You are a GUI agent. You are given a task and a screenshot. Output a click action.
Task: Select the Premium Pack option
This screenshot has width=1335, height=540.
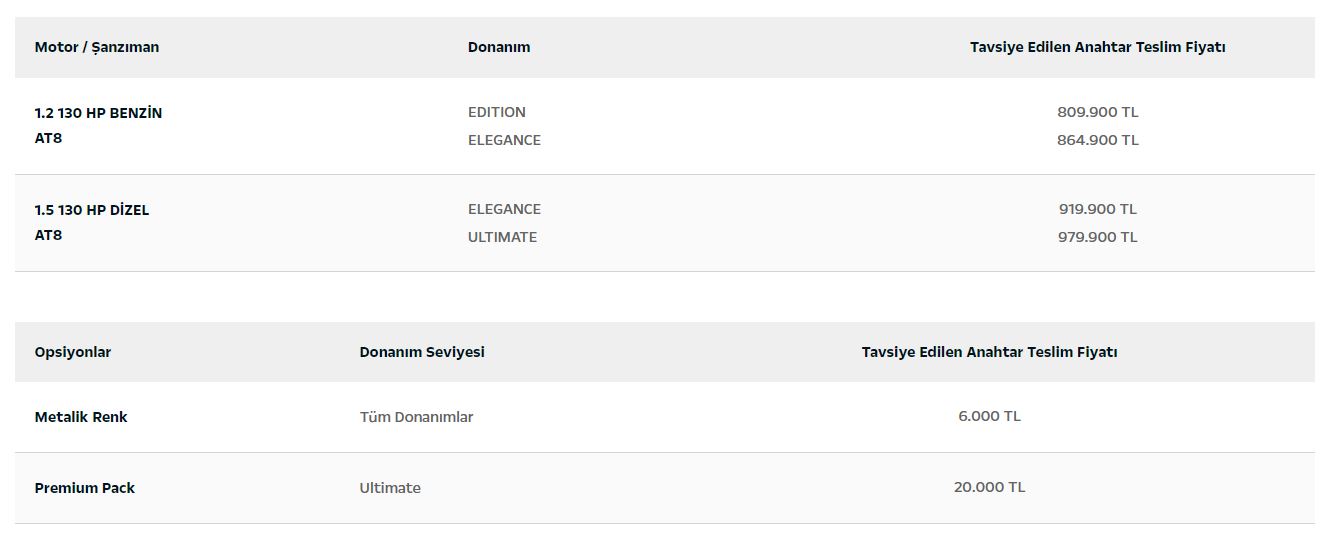85,488
